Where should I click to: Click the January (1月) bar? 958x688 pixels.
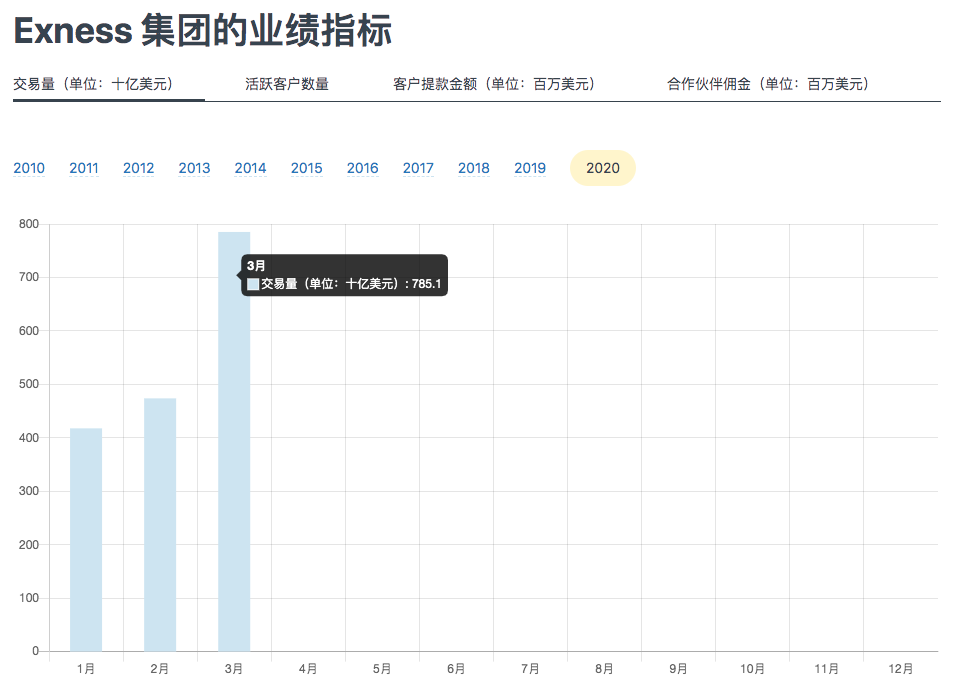pyautogui.click(x=86, y=540)
